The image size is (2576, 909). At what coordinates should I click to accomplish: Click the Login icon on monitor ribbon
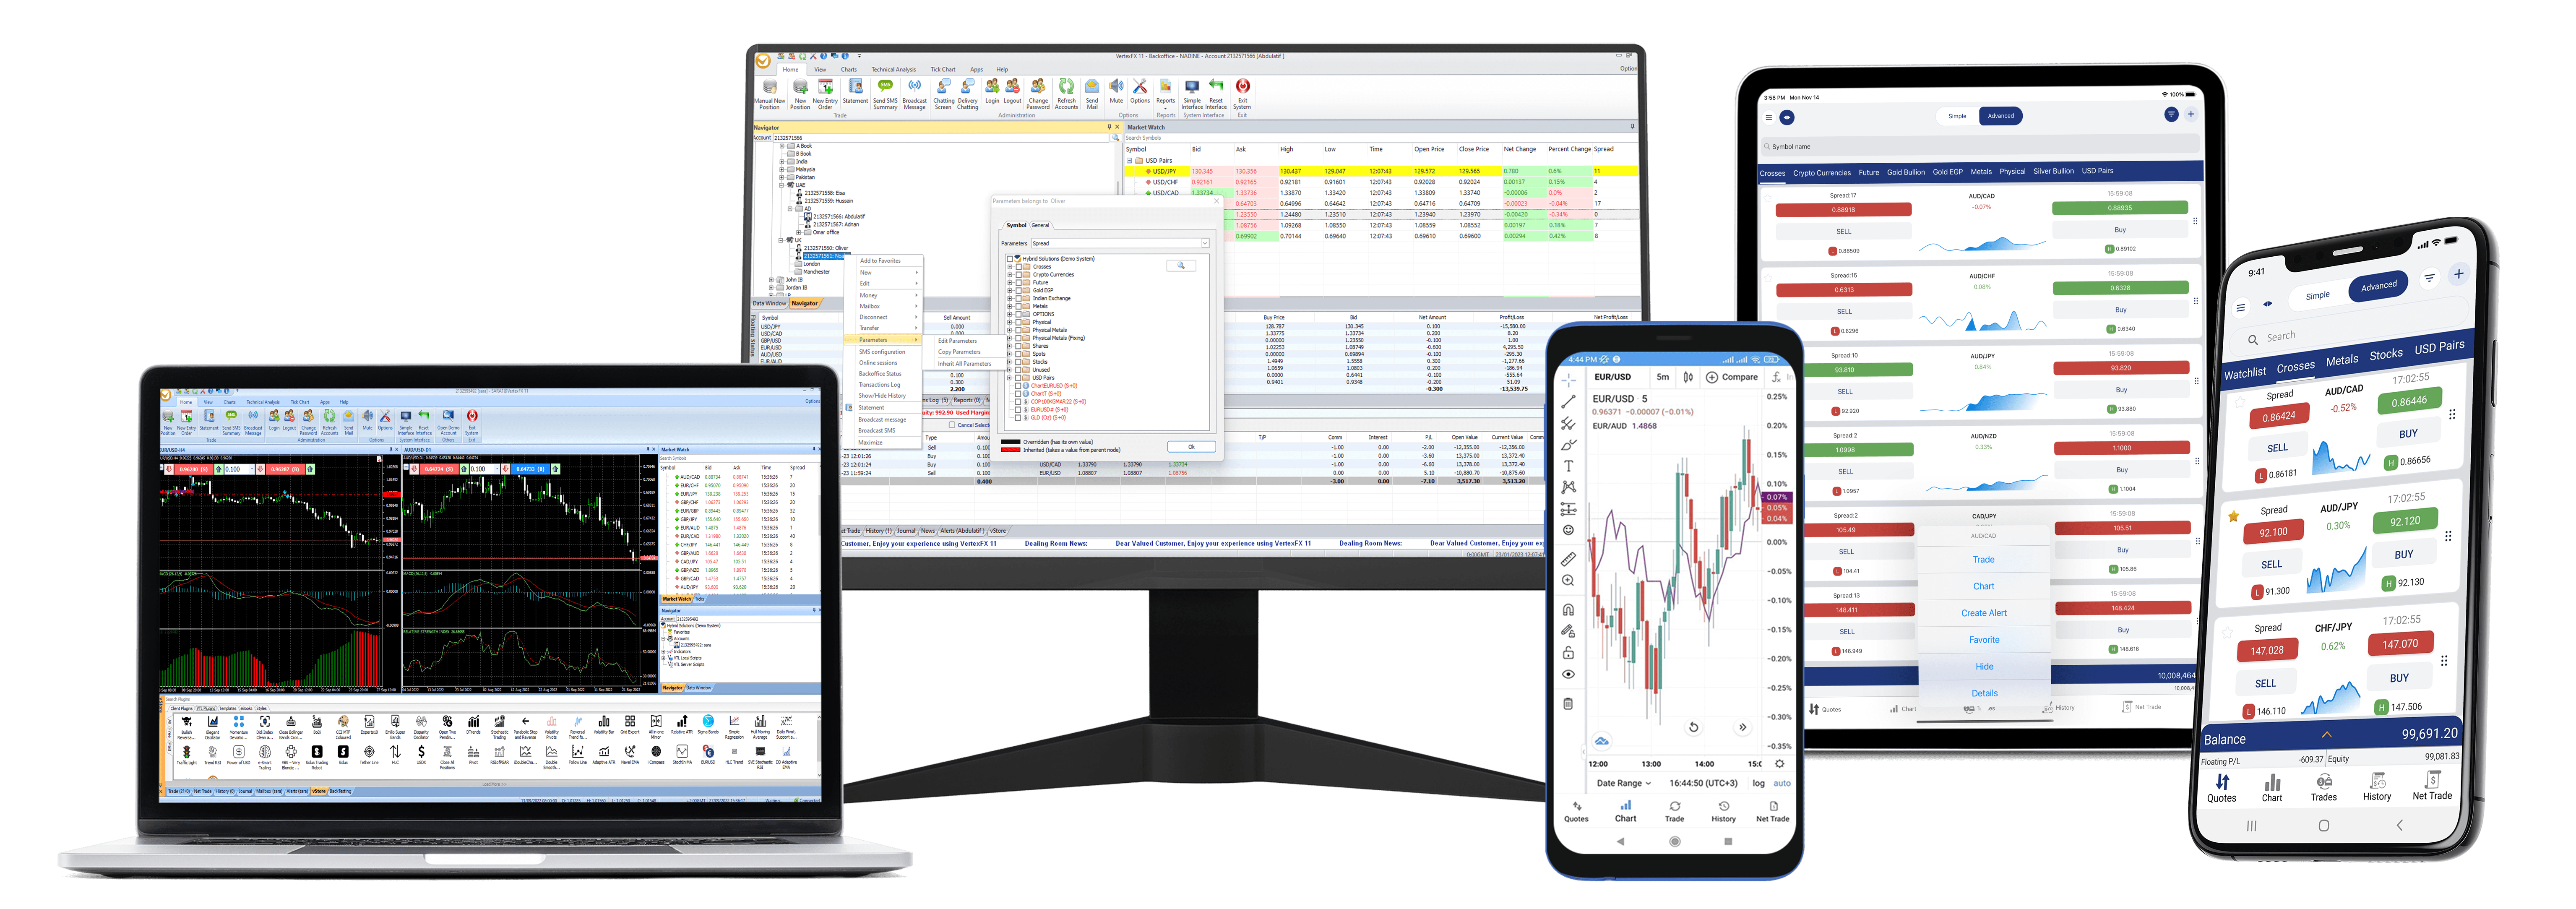[x=992, y=87]
